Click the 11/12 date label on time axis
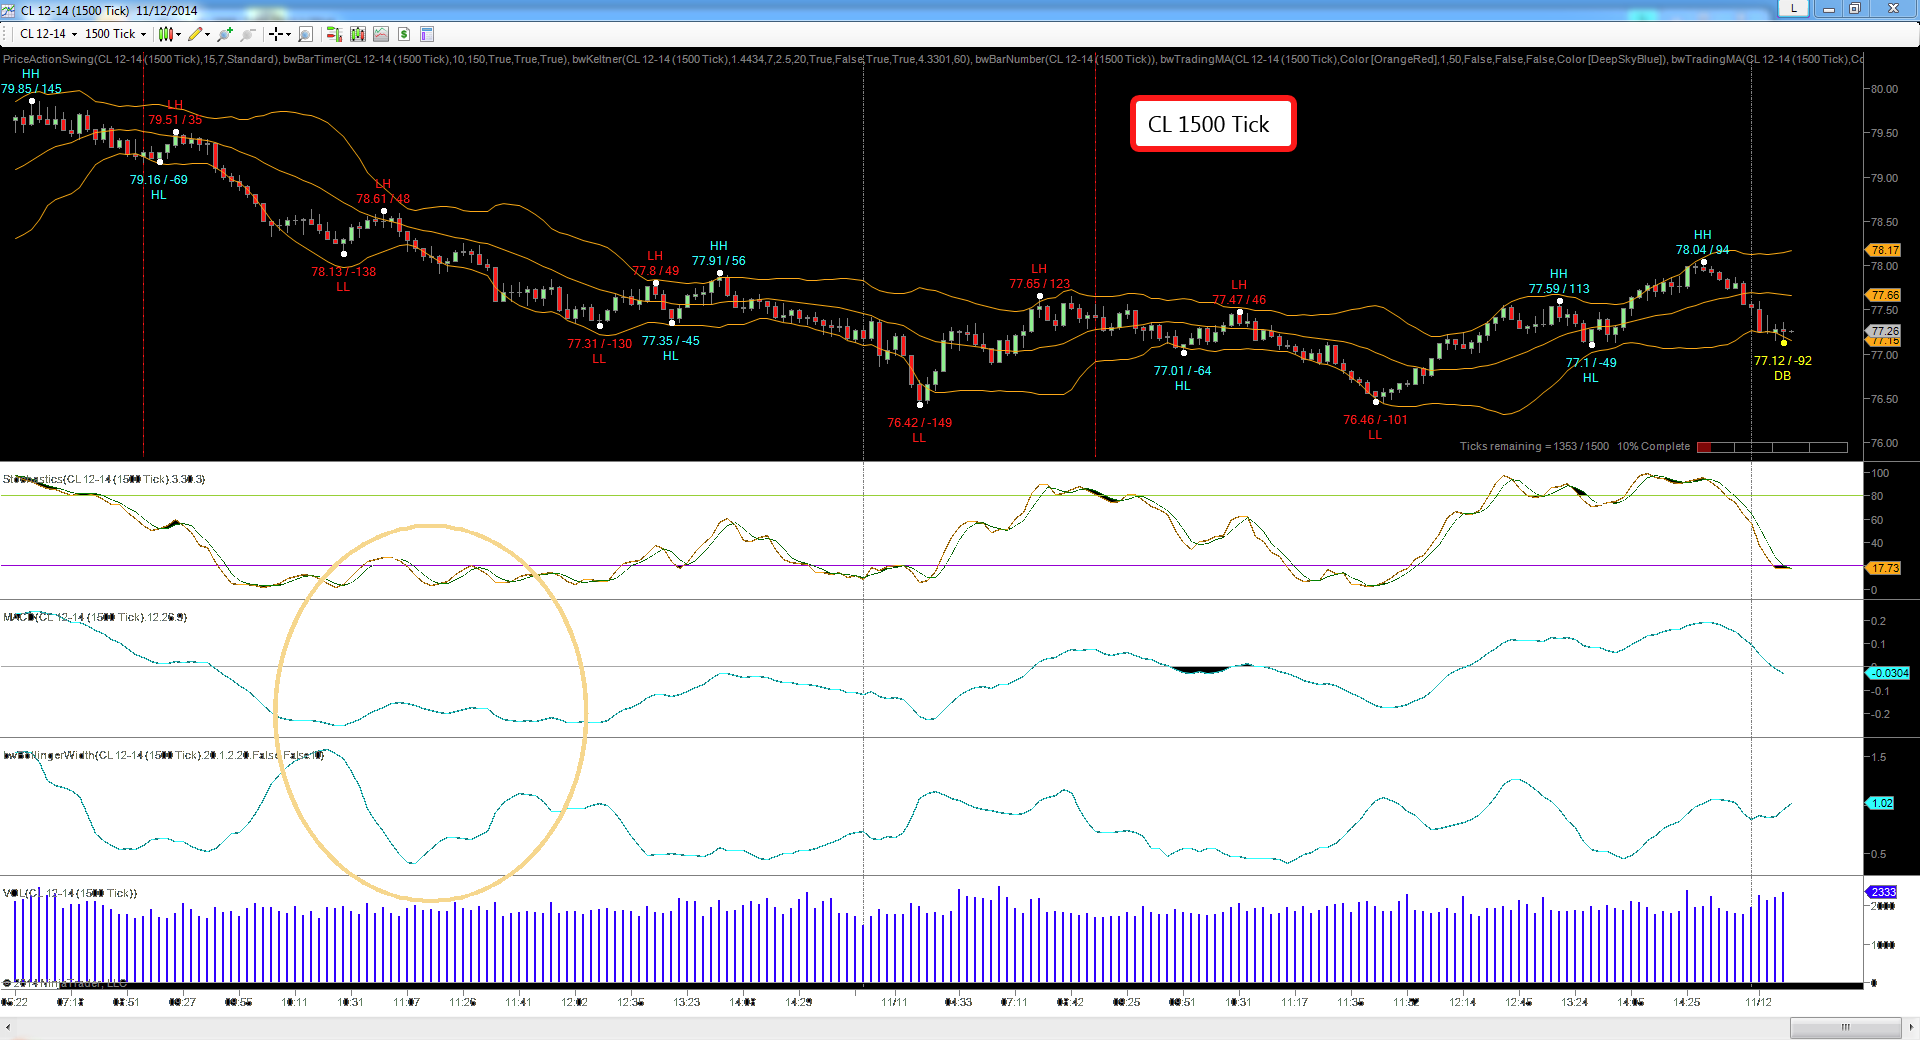1920x1040 pixels. (x=1758, y=1002)
